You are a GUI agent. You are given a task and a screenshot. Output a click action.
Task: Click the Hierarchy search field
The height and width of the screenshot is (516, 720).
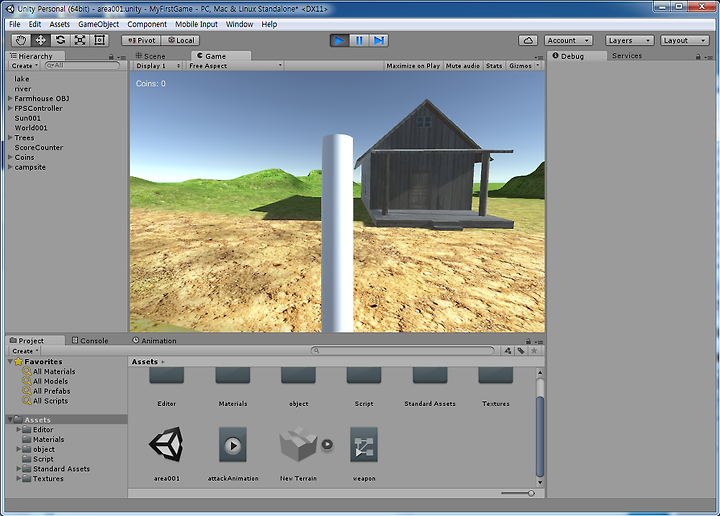pyautogui.click(x=82, y=66)
